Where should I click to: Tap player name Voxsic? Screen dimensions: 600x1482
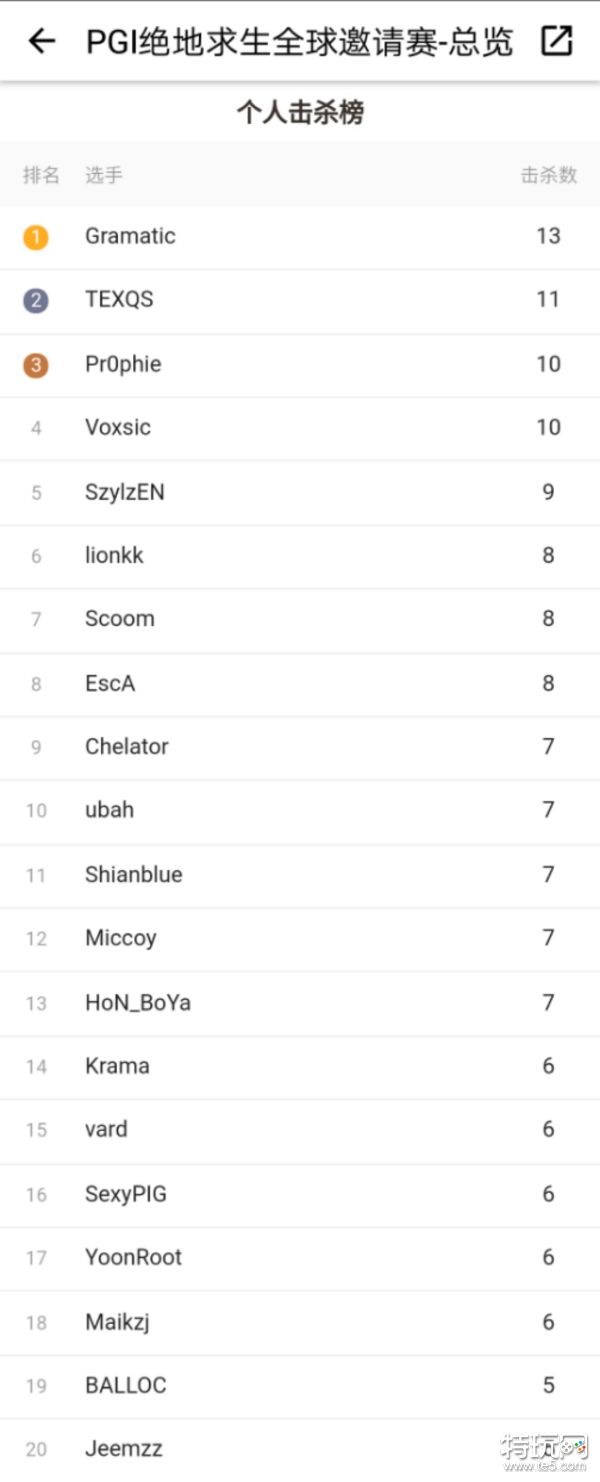click(x=118, y=428)
